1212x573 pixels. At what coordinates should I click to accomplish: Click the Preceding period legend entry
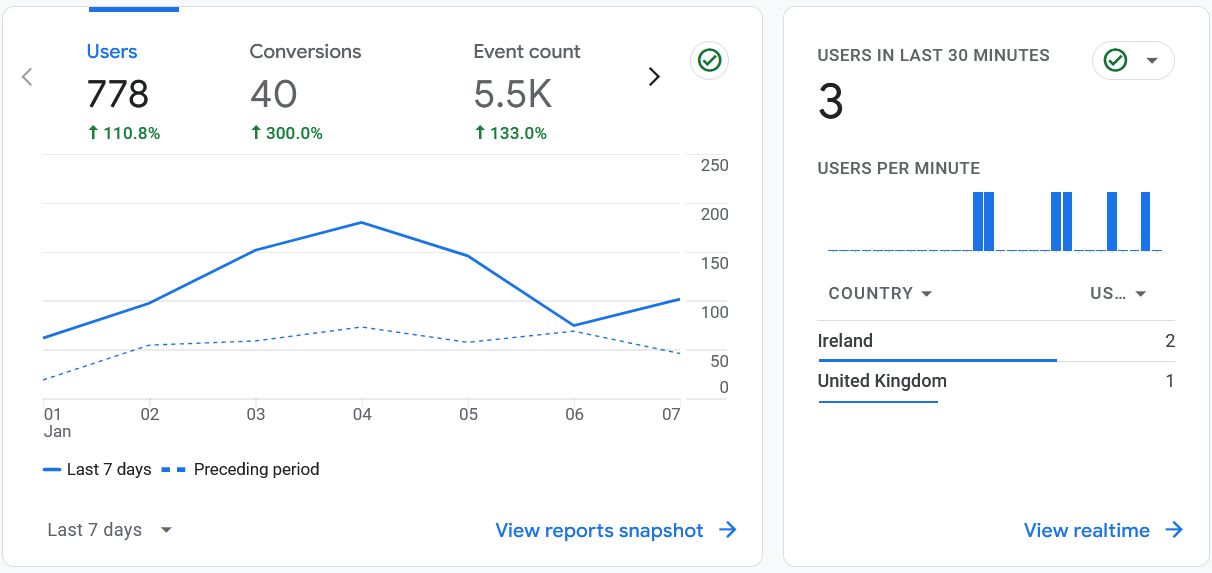click(x=241, y=469)
